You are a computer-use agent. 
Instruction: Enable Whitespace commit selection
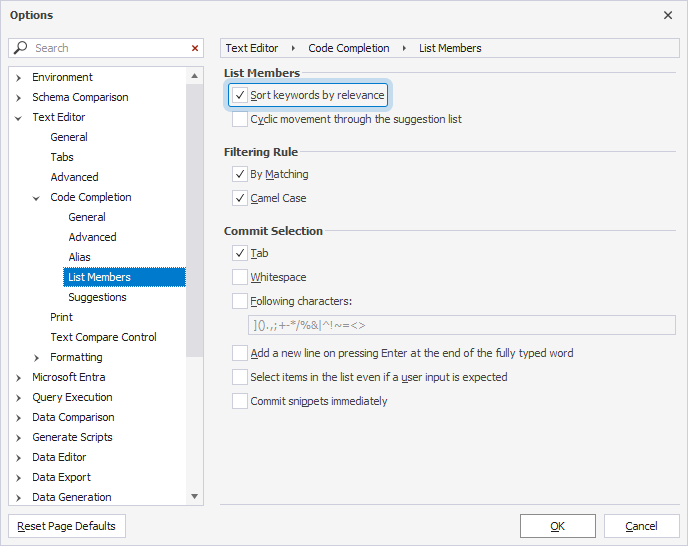(240, 277)
